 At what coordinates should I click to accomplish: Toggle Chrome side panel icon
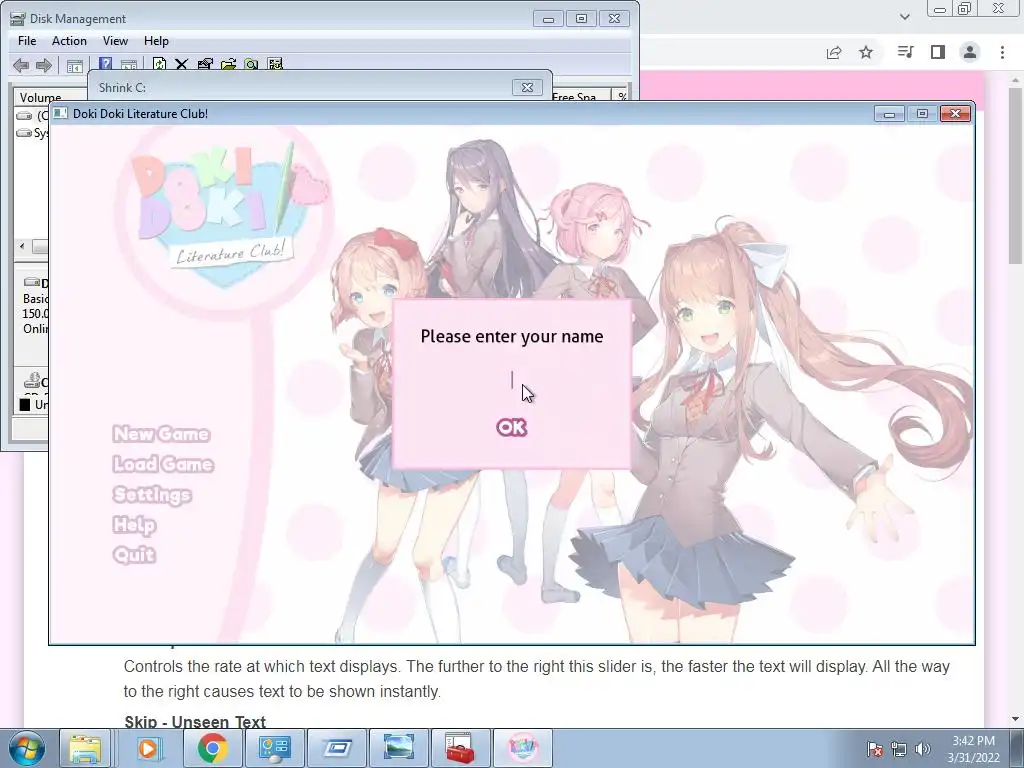coord(938,52)
